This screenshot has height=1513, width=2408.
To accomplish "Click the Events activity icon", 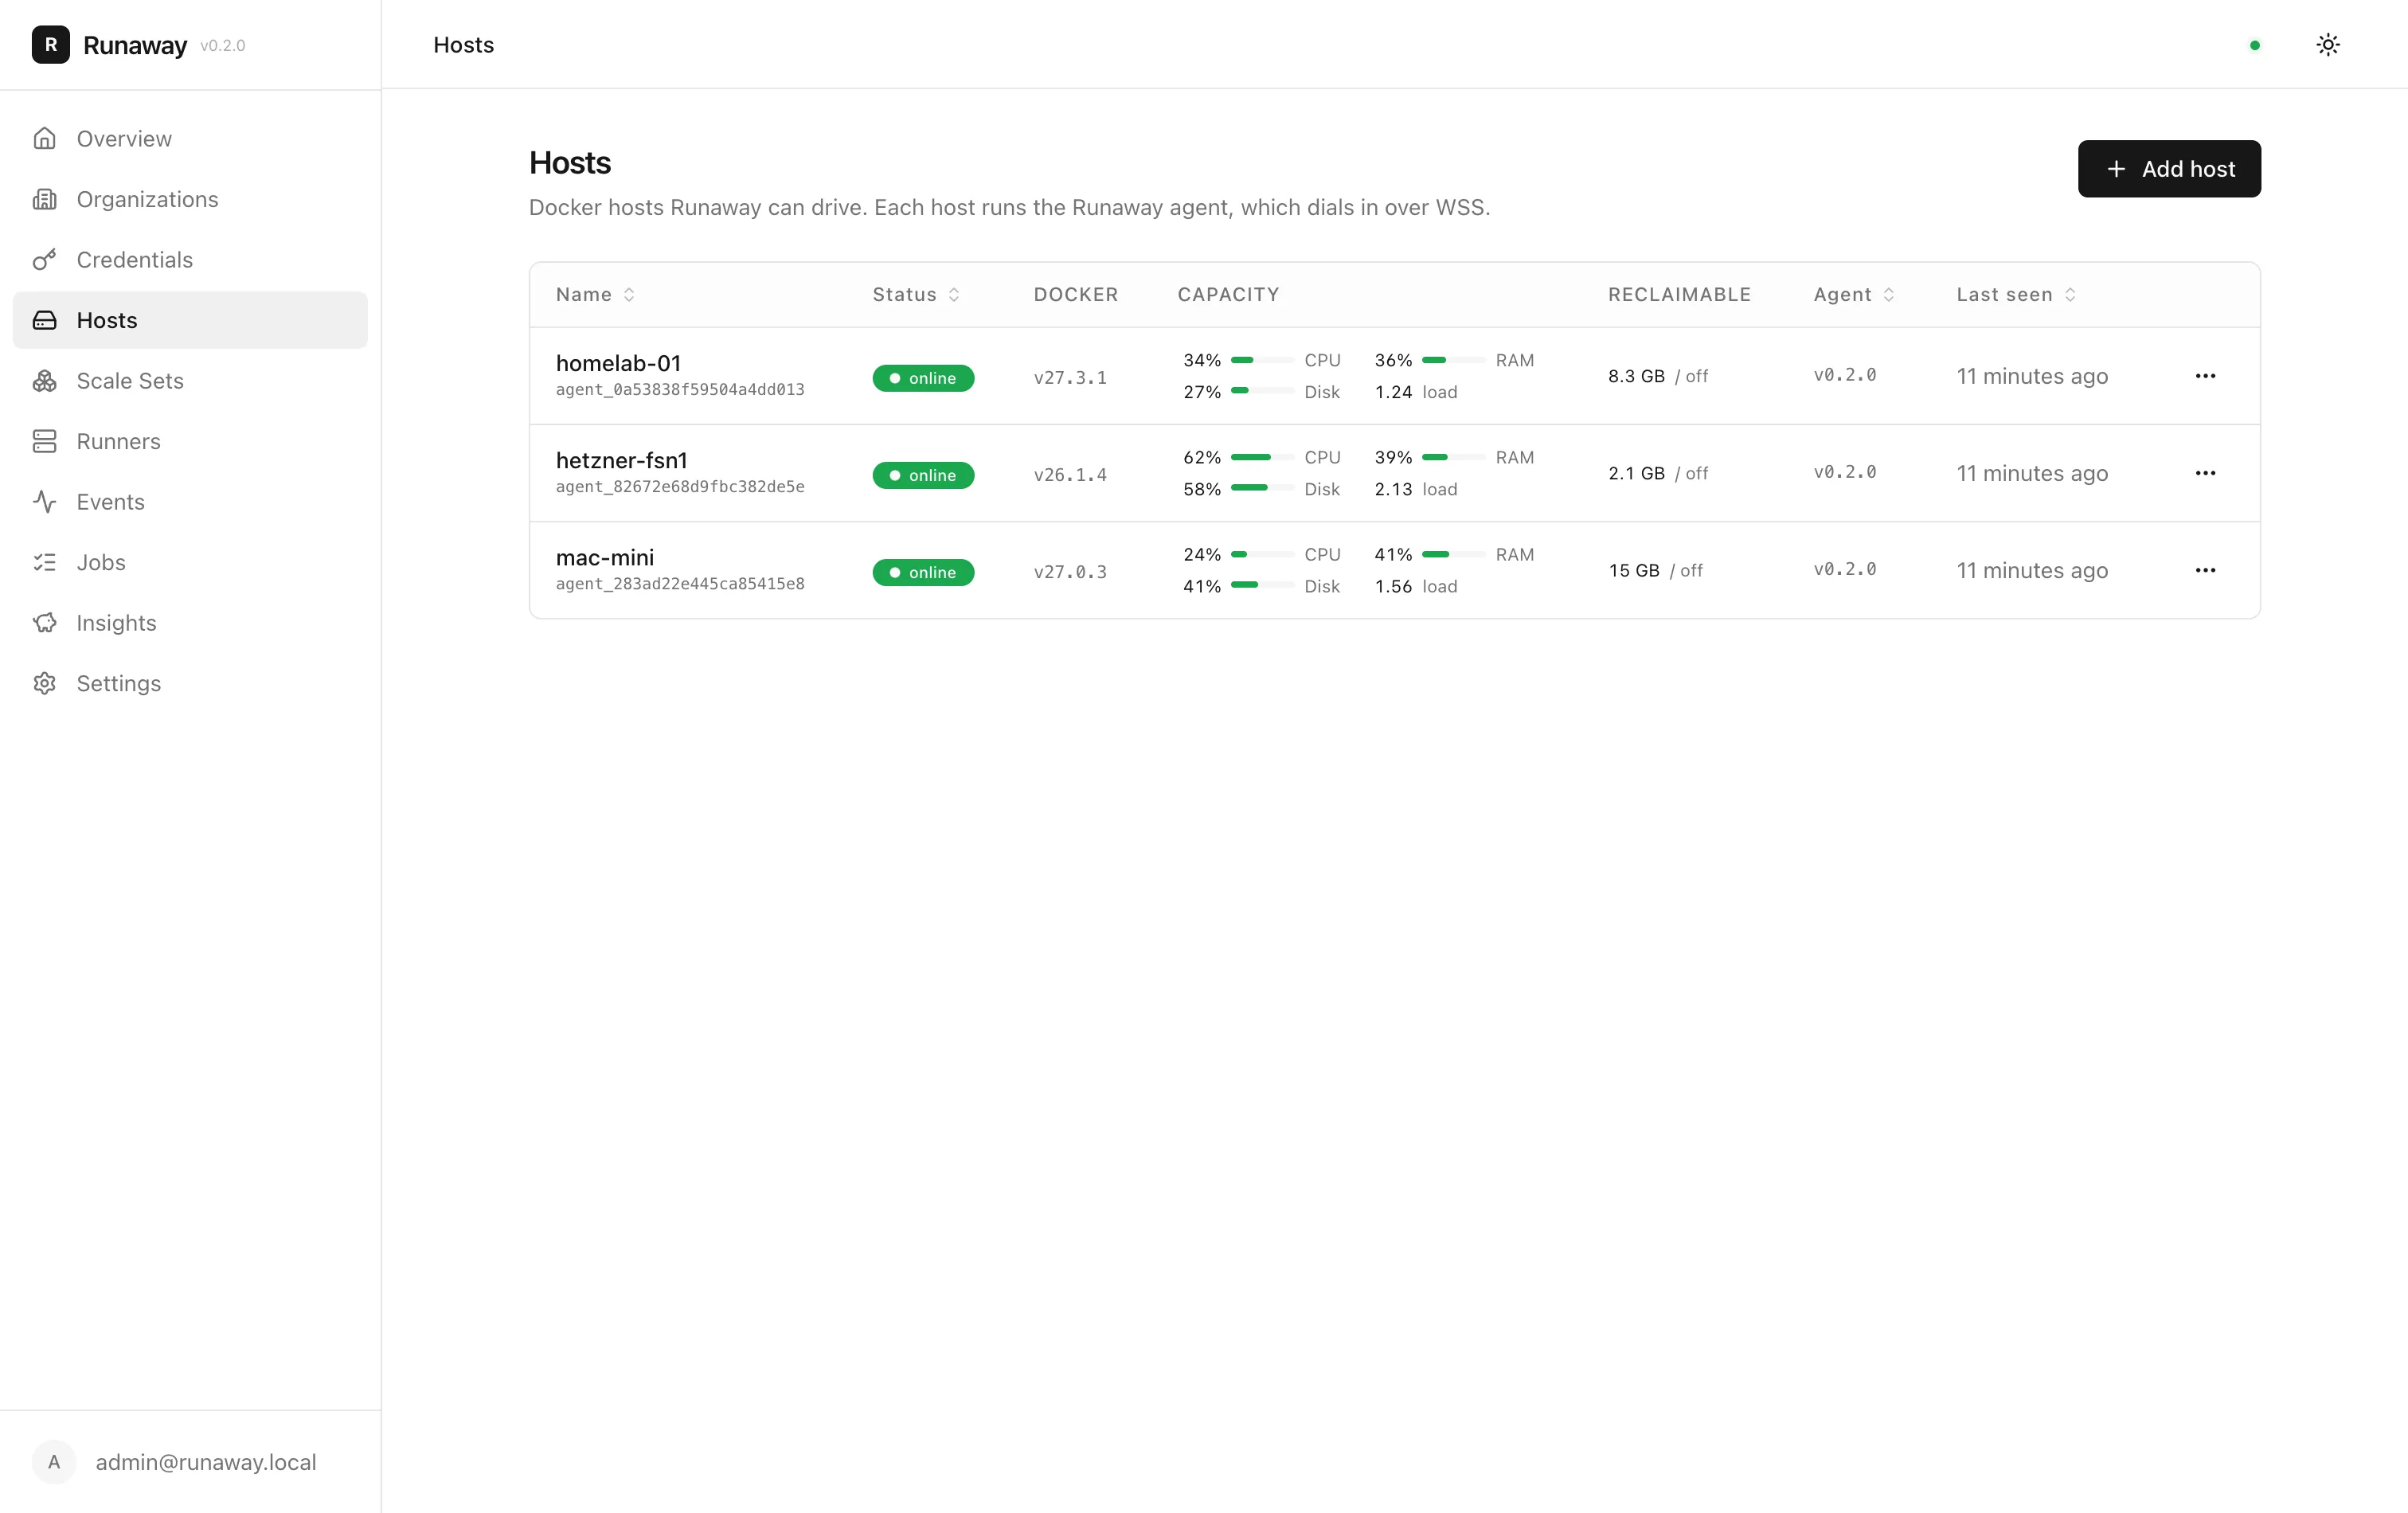I will 44,502.
